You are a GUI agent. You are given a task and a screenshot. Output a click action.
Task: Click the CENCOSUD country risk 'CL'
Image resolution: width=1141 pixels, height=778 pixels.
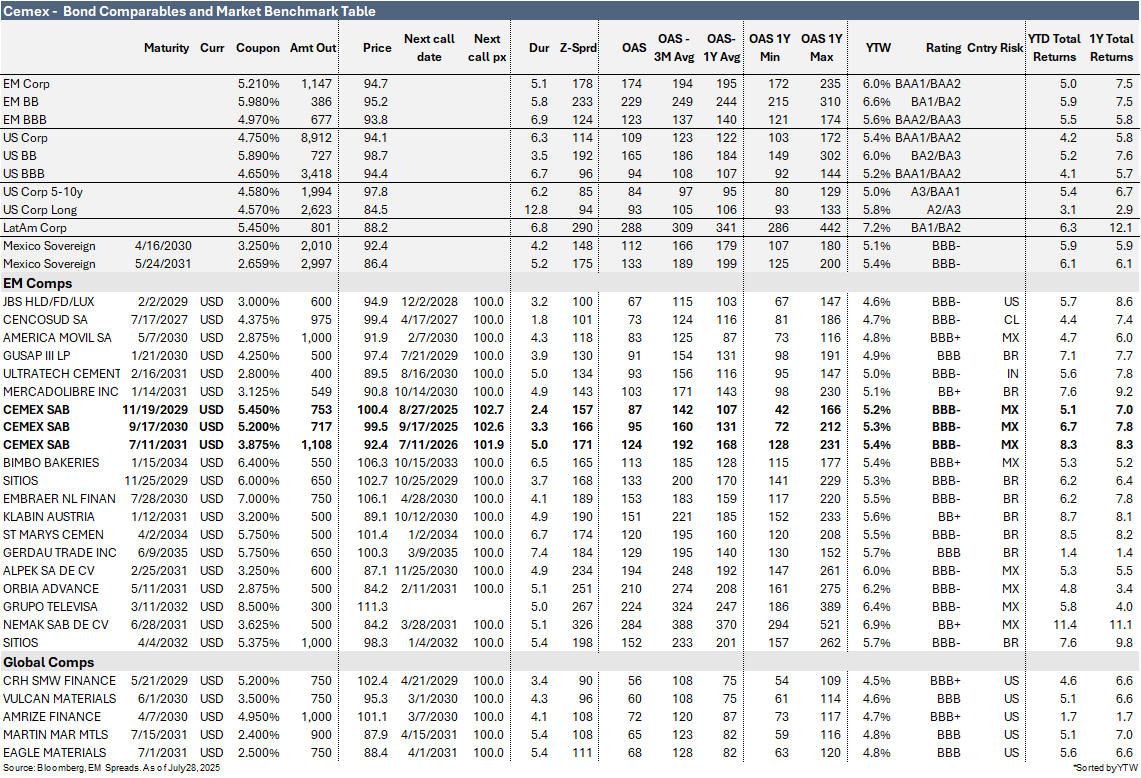point(1011,319)
